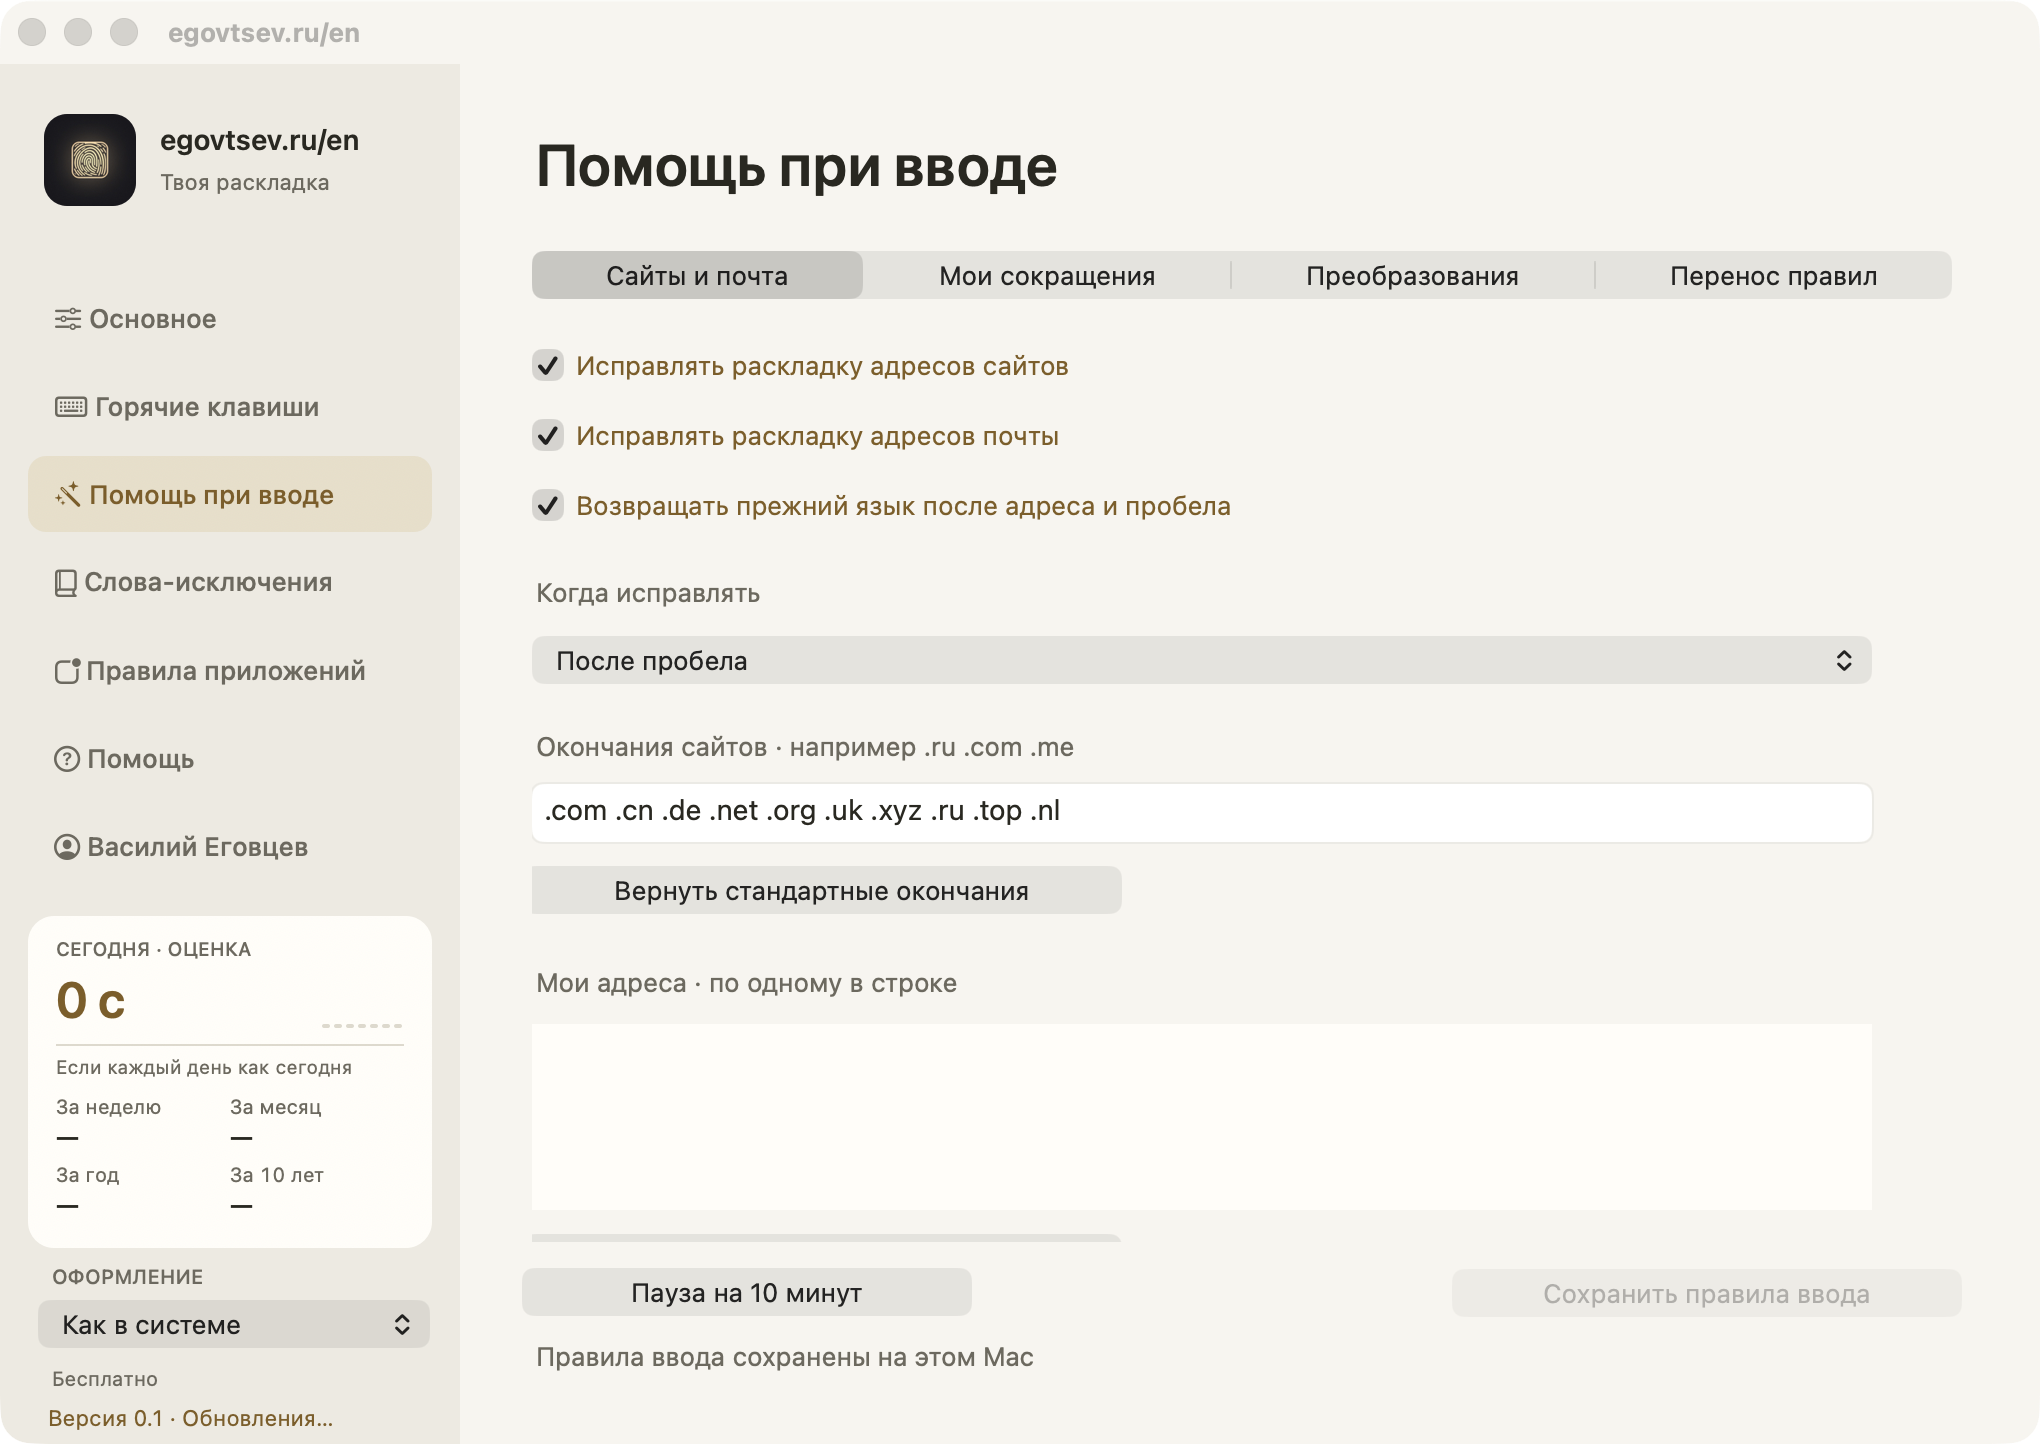The height and width of the screenshot is (1444, 2040).
Task: Click Вернуть стандартные окончания button
Action: [826, 890]
